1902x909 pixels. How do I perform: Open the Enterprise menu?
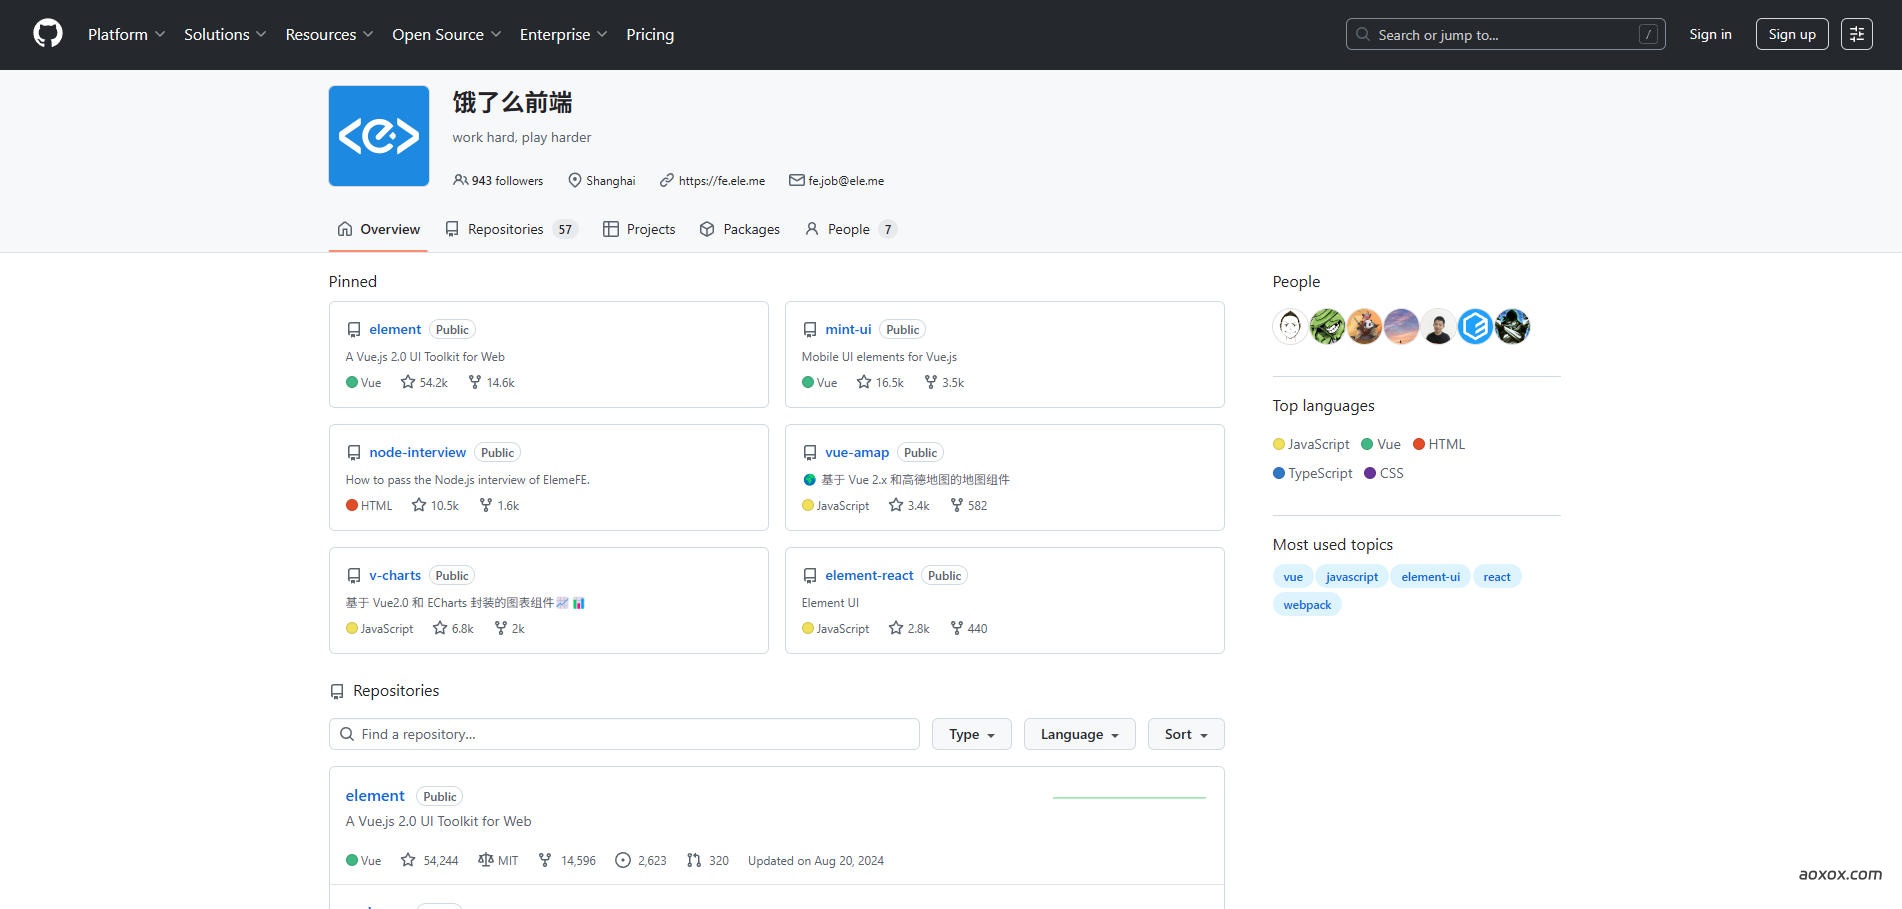pos(562,33)
